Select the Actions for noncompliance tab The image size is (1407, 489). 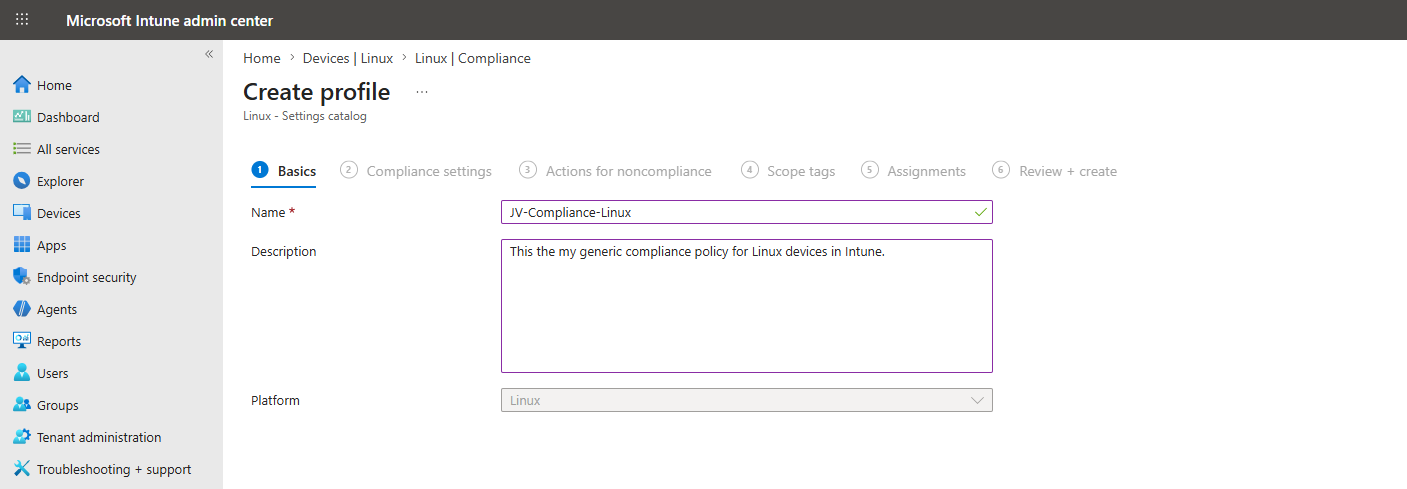pyautogui.click(x=616, y=171)
